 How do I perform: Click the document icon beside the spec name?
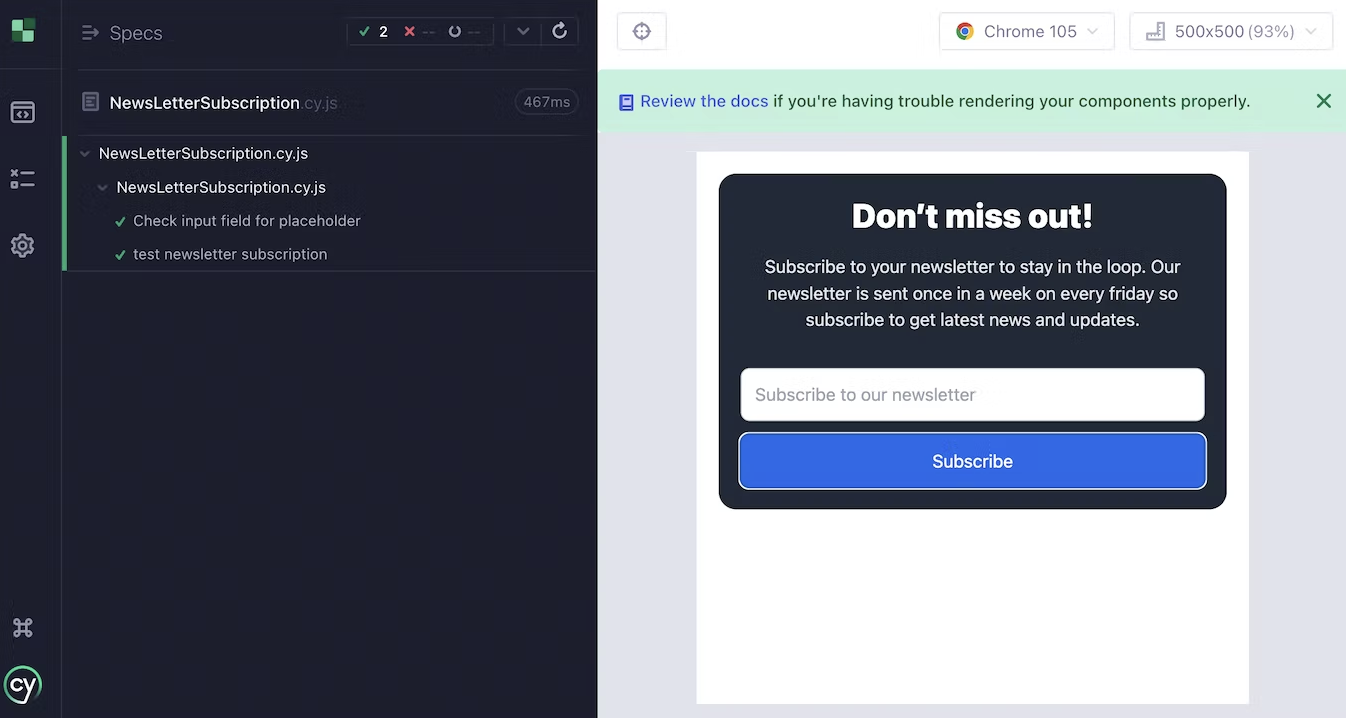(91, 102)
